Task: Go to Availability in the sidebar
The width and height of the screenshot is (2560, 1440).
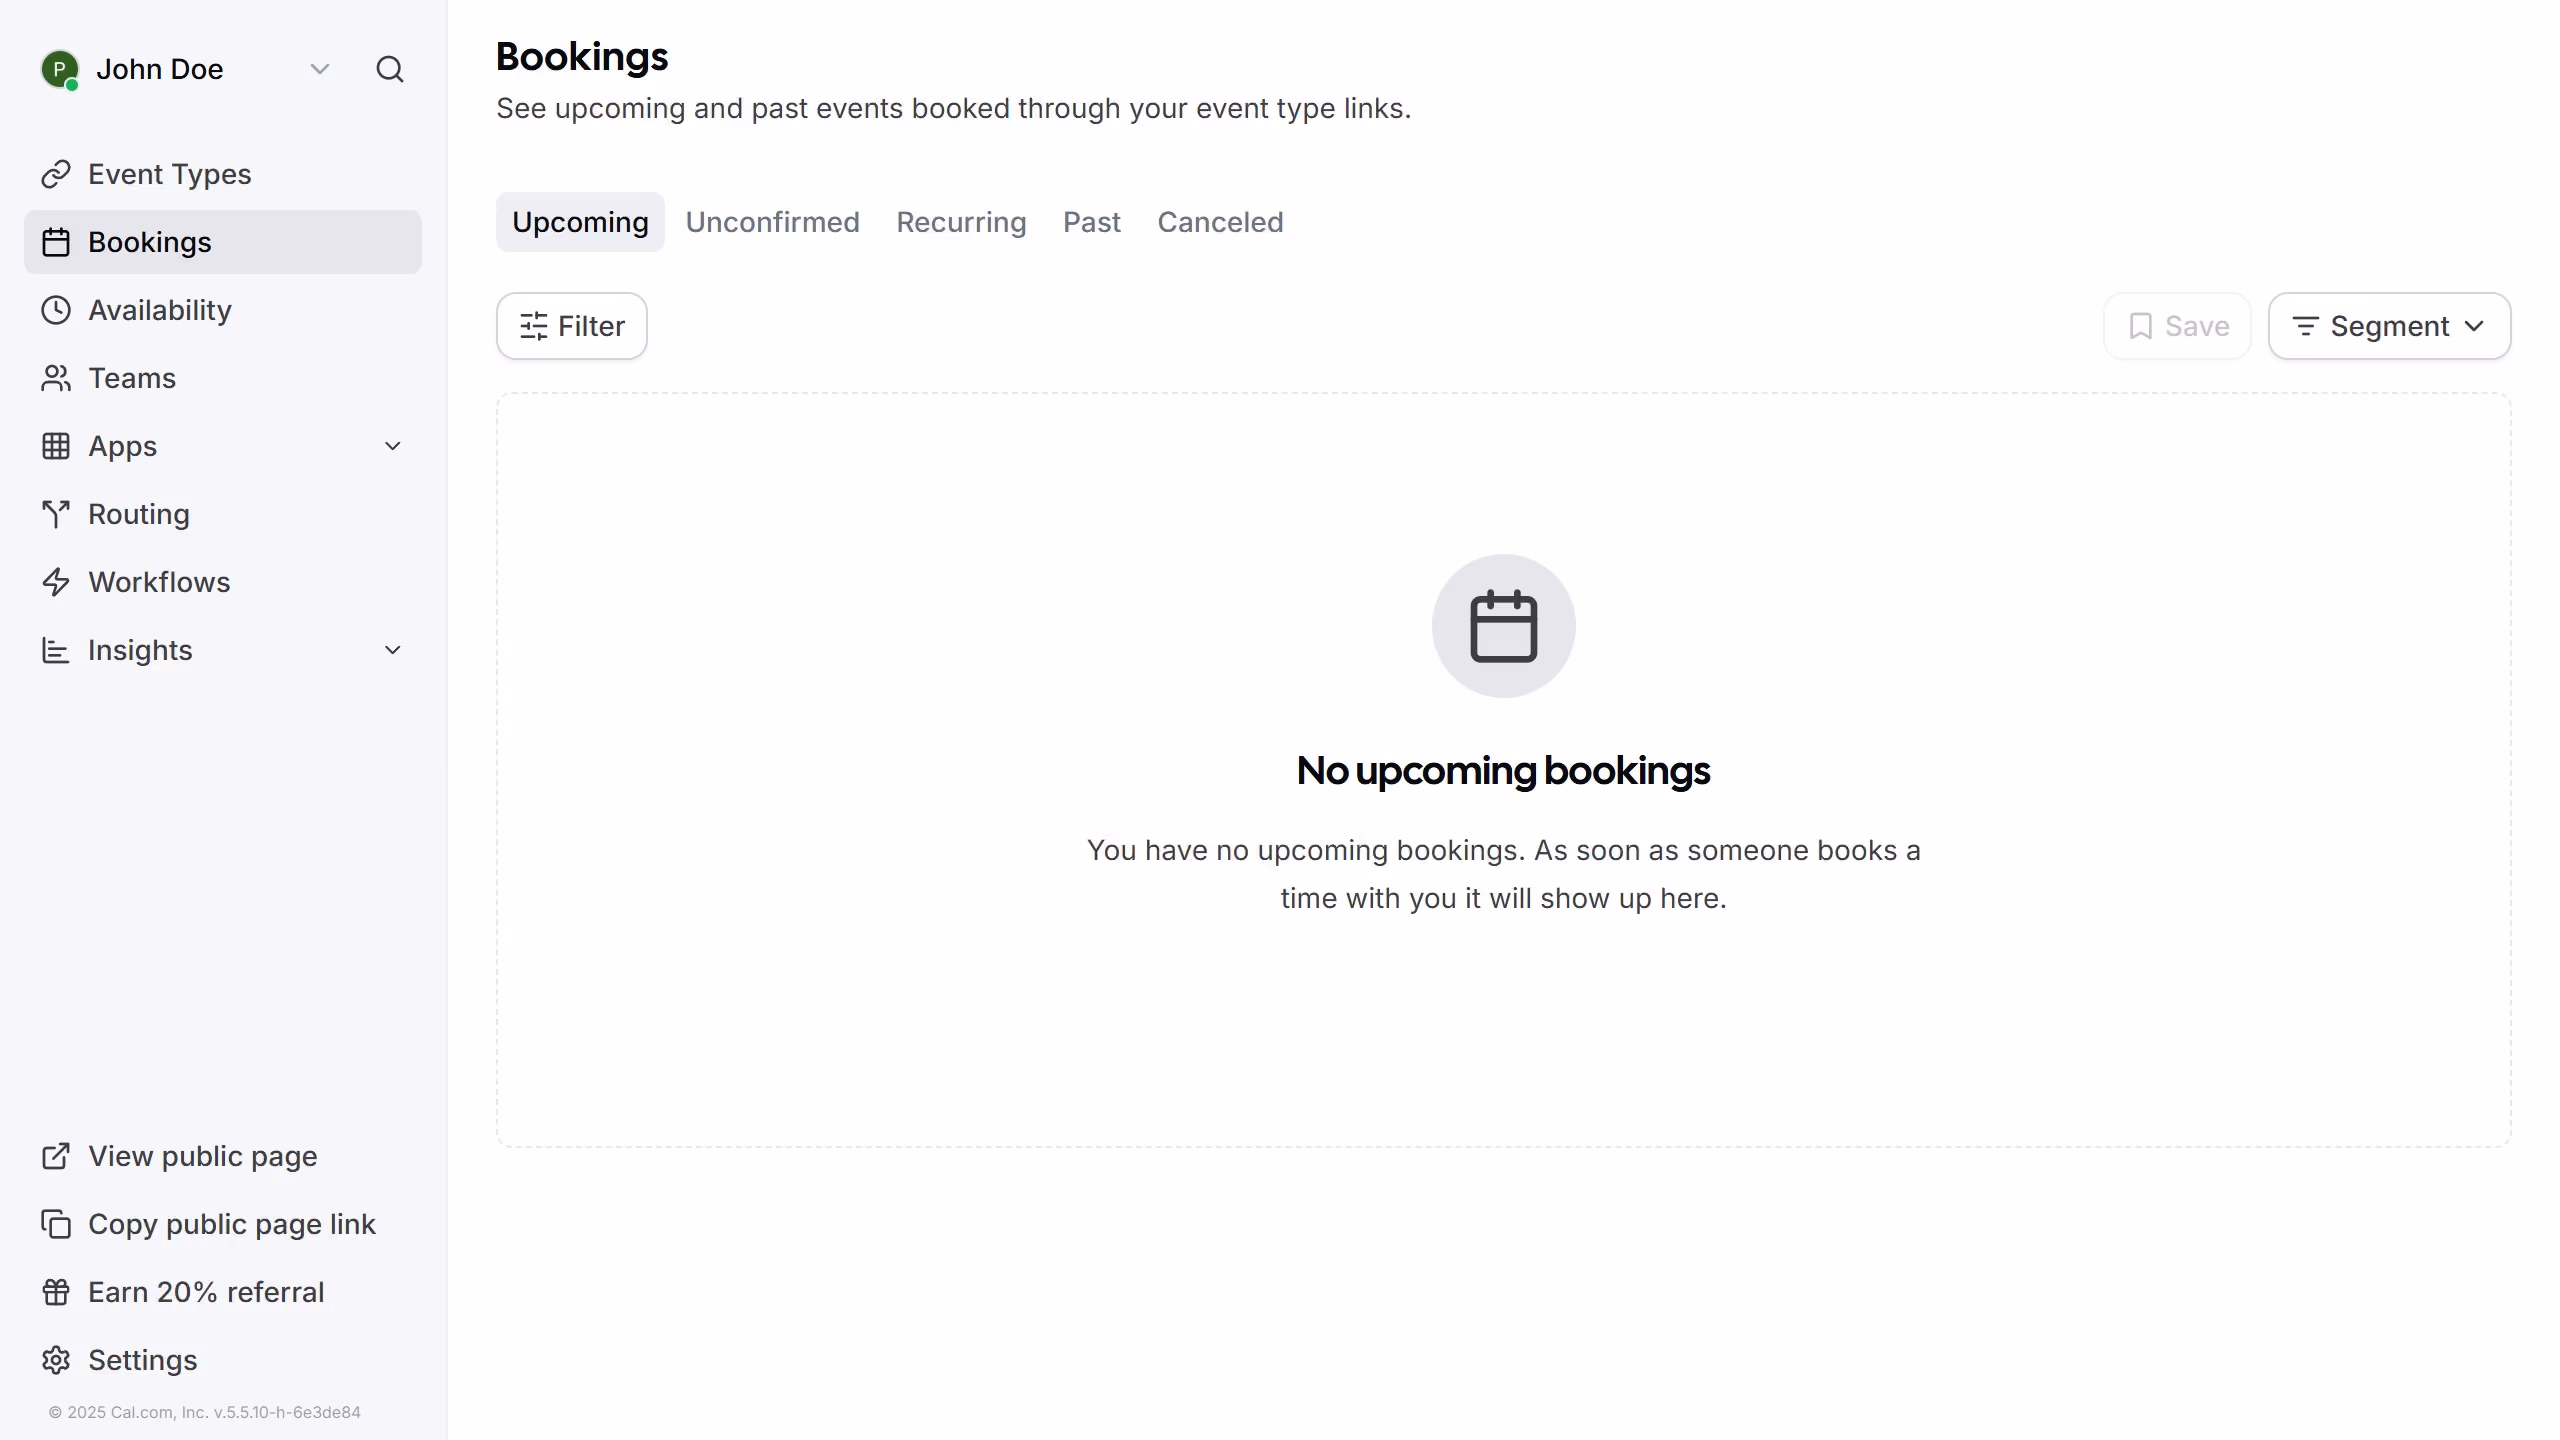Action: pos(223,310)
